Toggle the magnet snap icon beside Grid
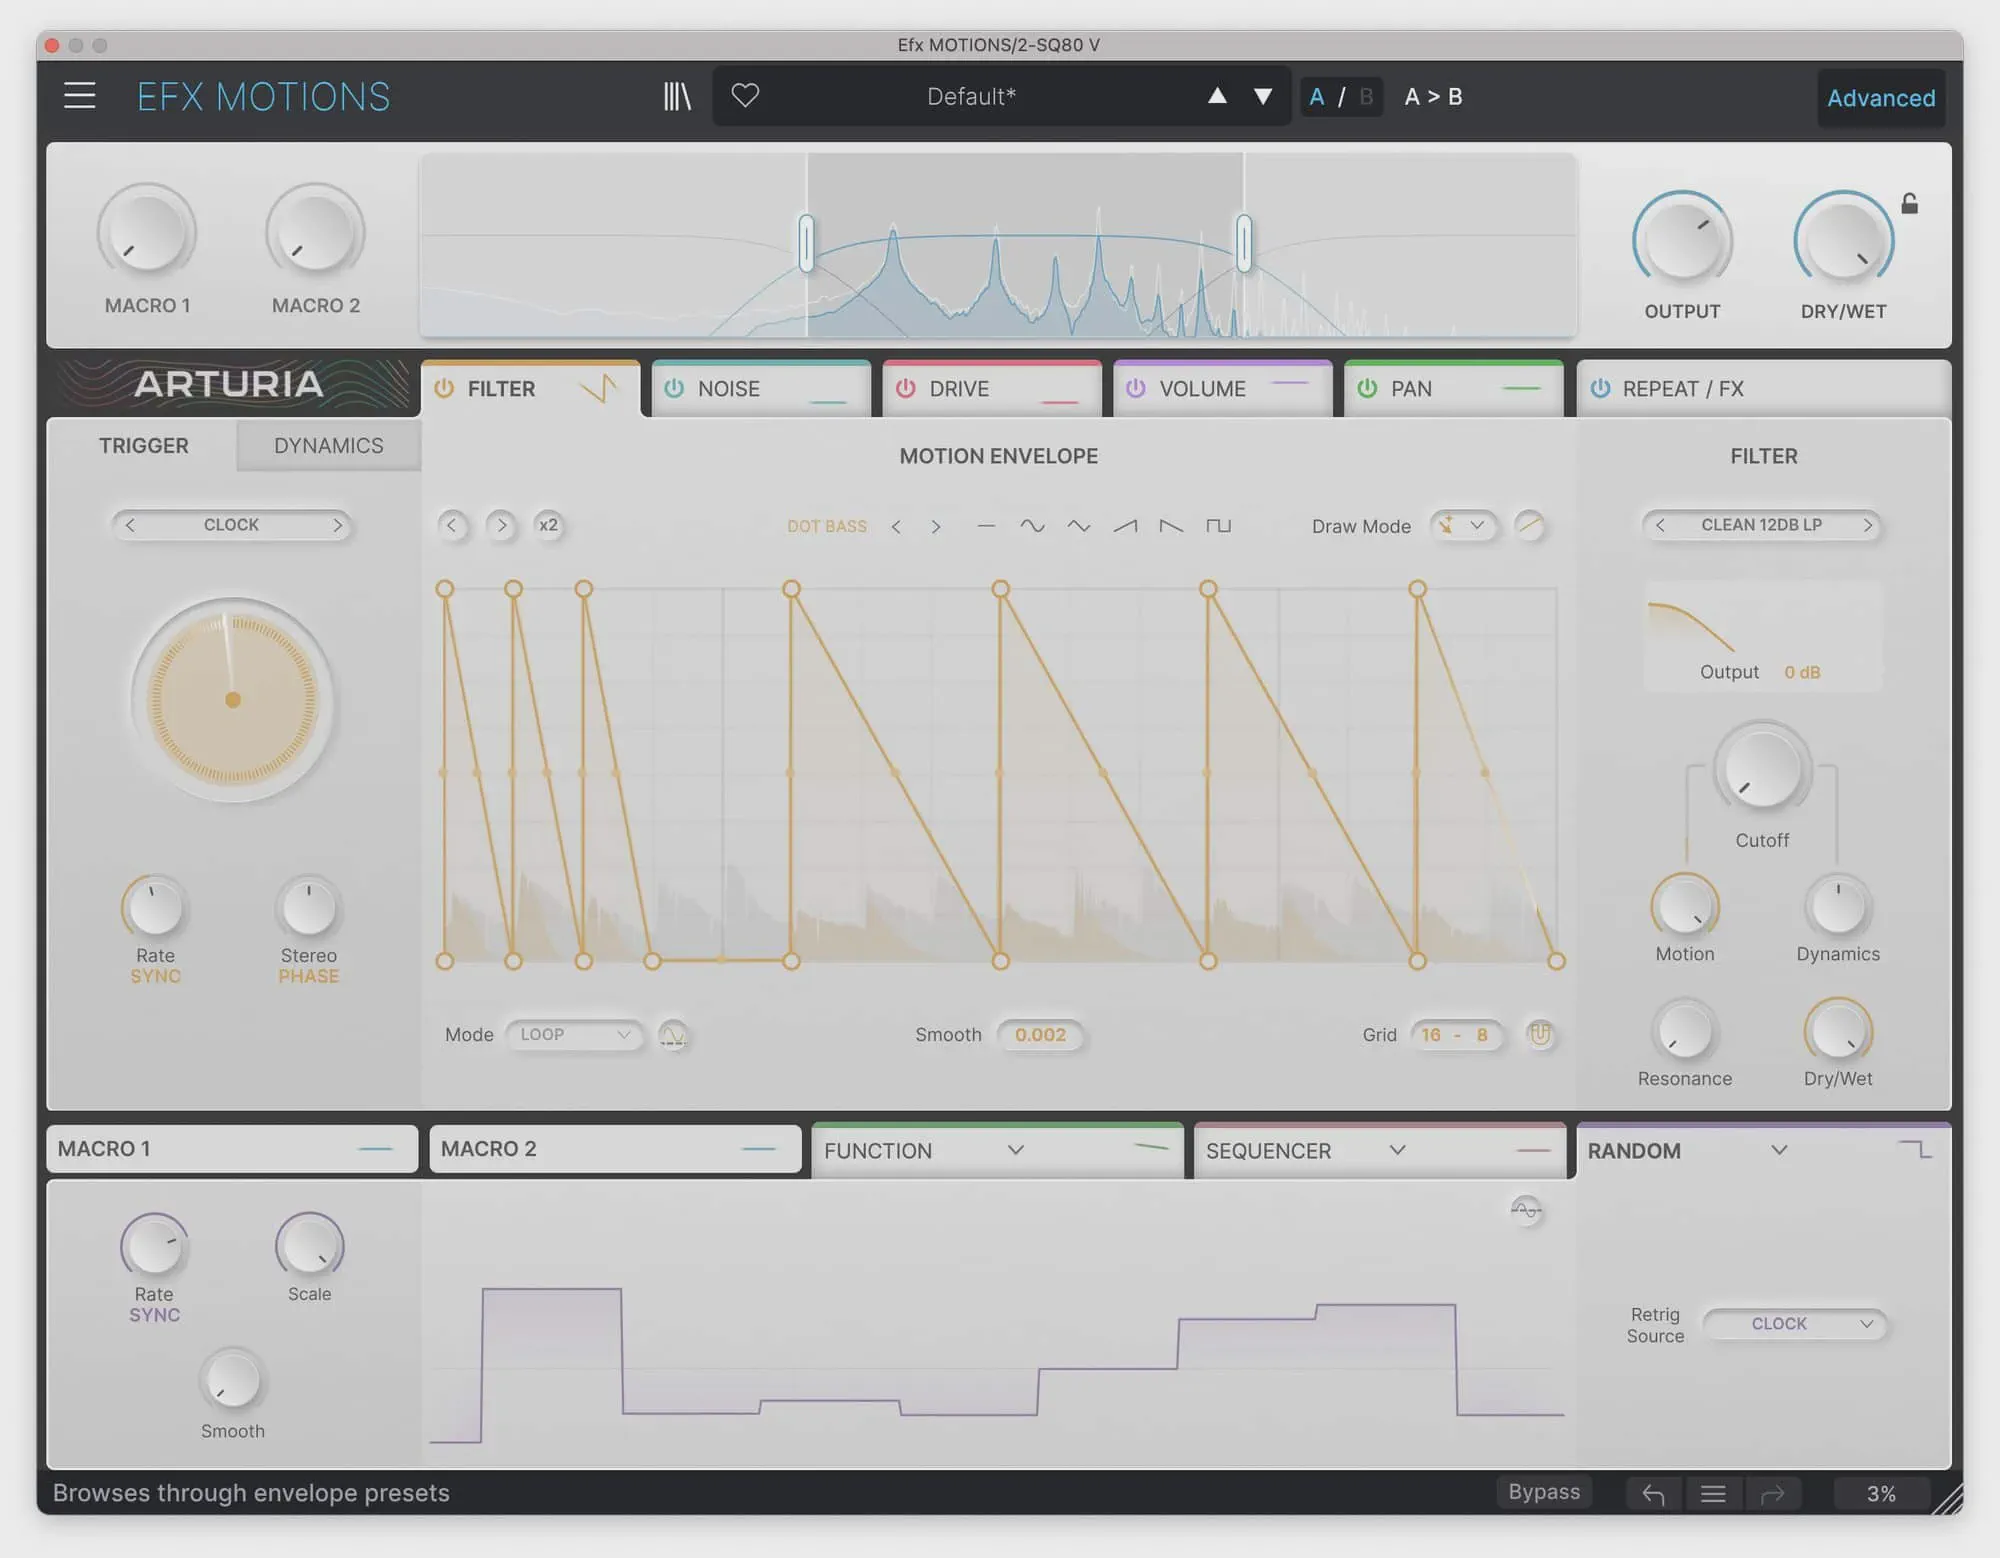The width and height of the screenshot is (2000, 1558). pyautogui.click(x=1540, y=1034)
